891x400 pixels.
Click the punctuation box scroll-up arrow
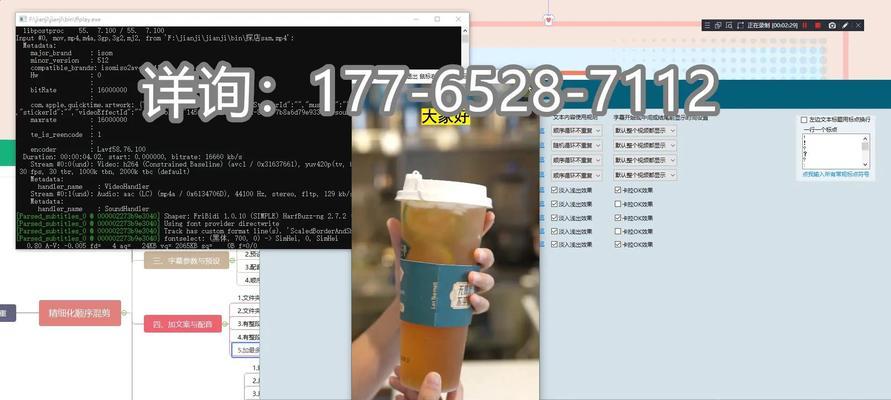coord(865,138)
